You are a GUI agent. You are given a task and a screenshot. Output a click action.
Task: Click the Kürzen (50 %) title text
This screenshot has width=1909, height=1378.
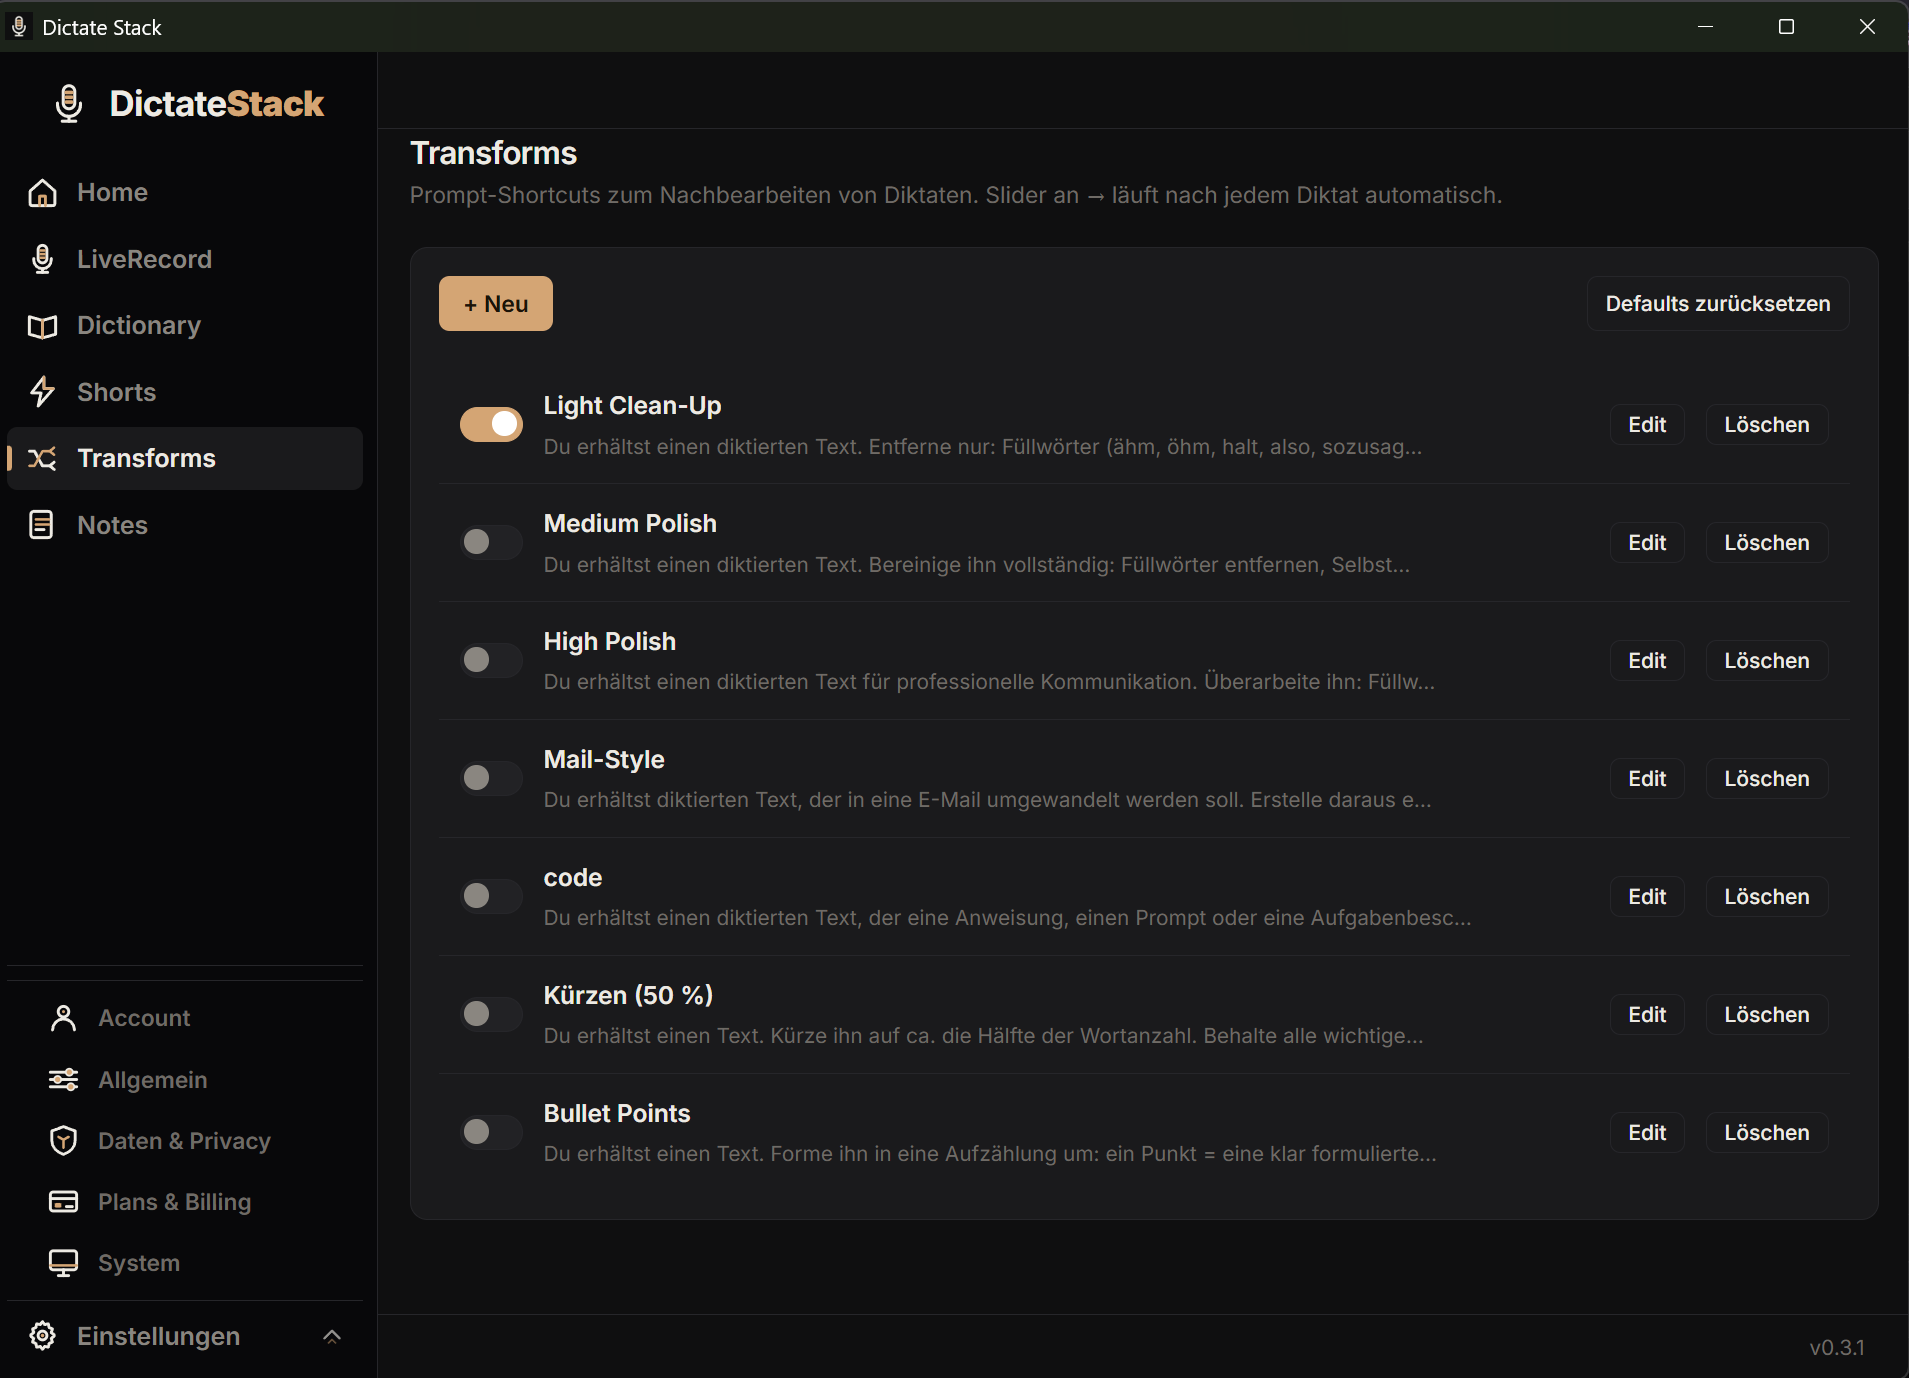click(628, 996)
